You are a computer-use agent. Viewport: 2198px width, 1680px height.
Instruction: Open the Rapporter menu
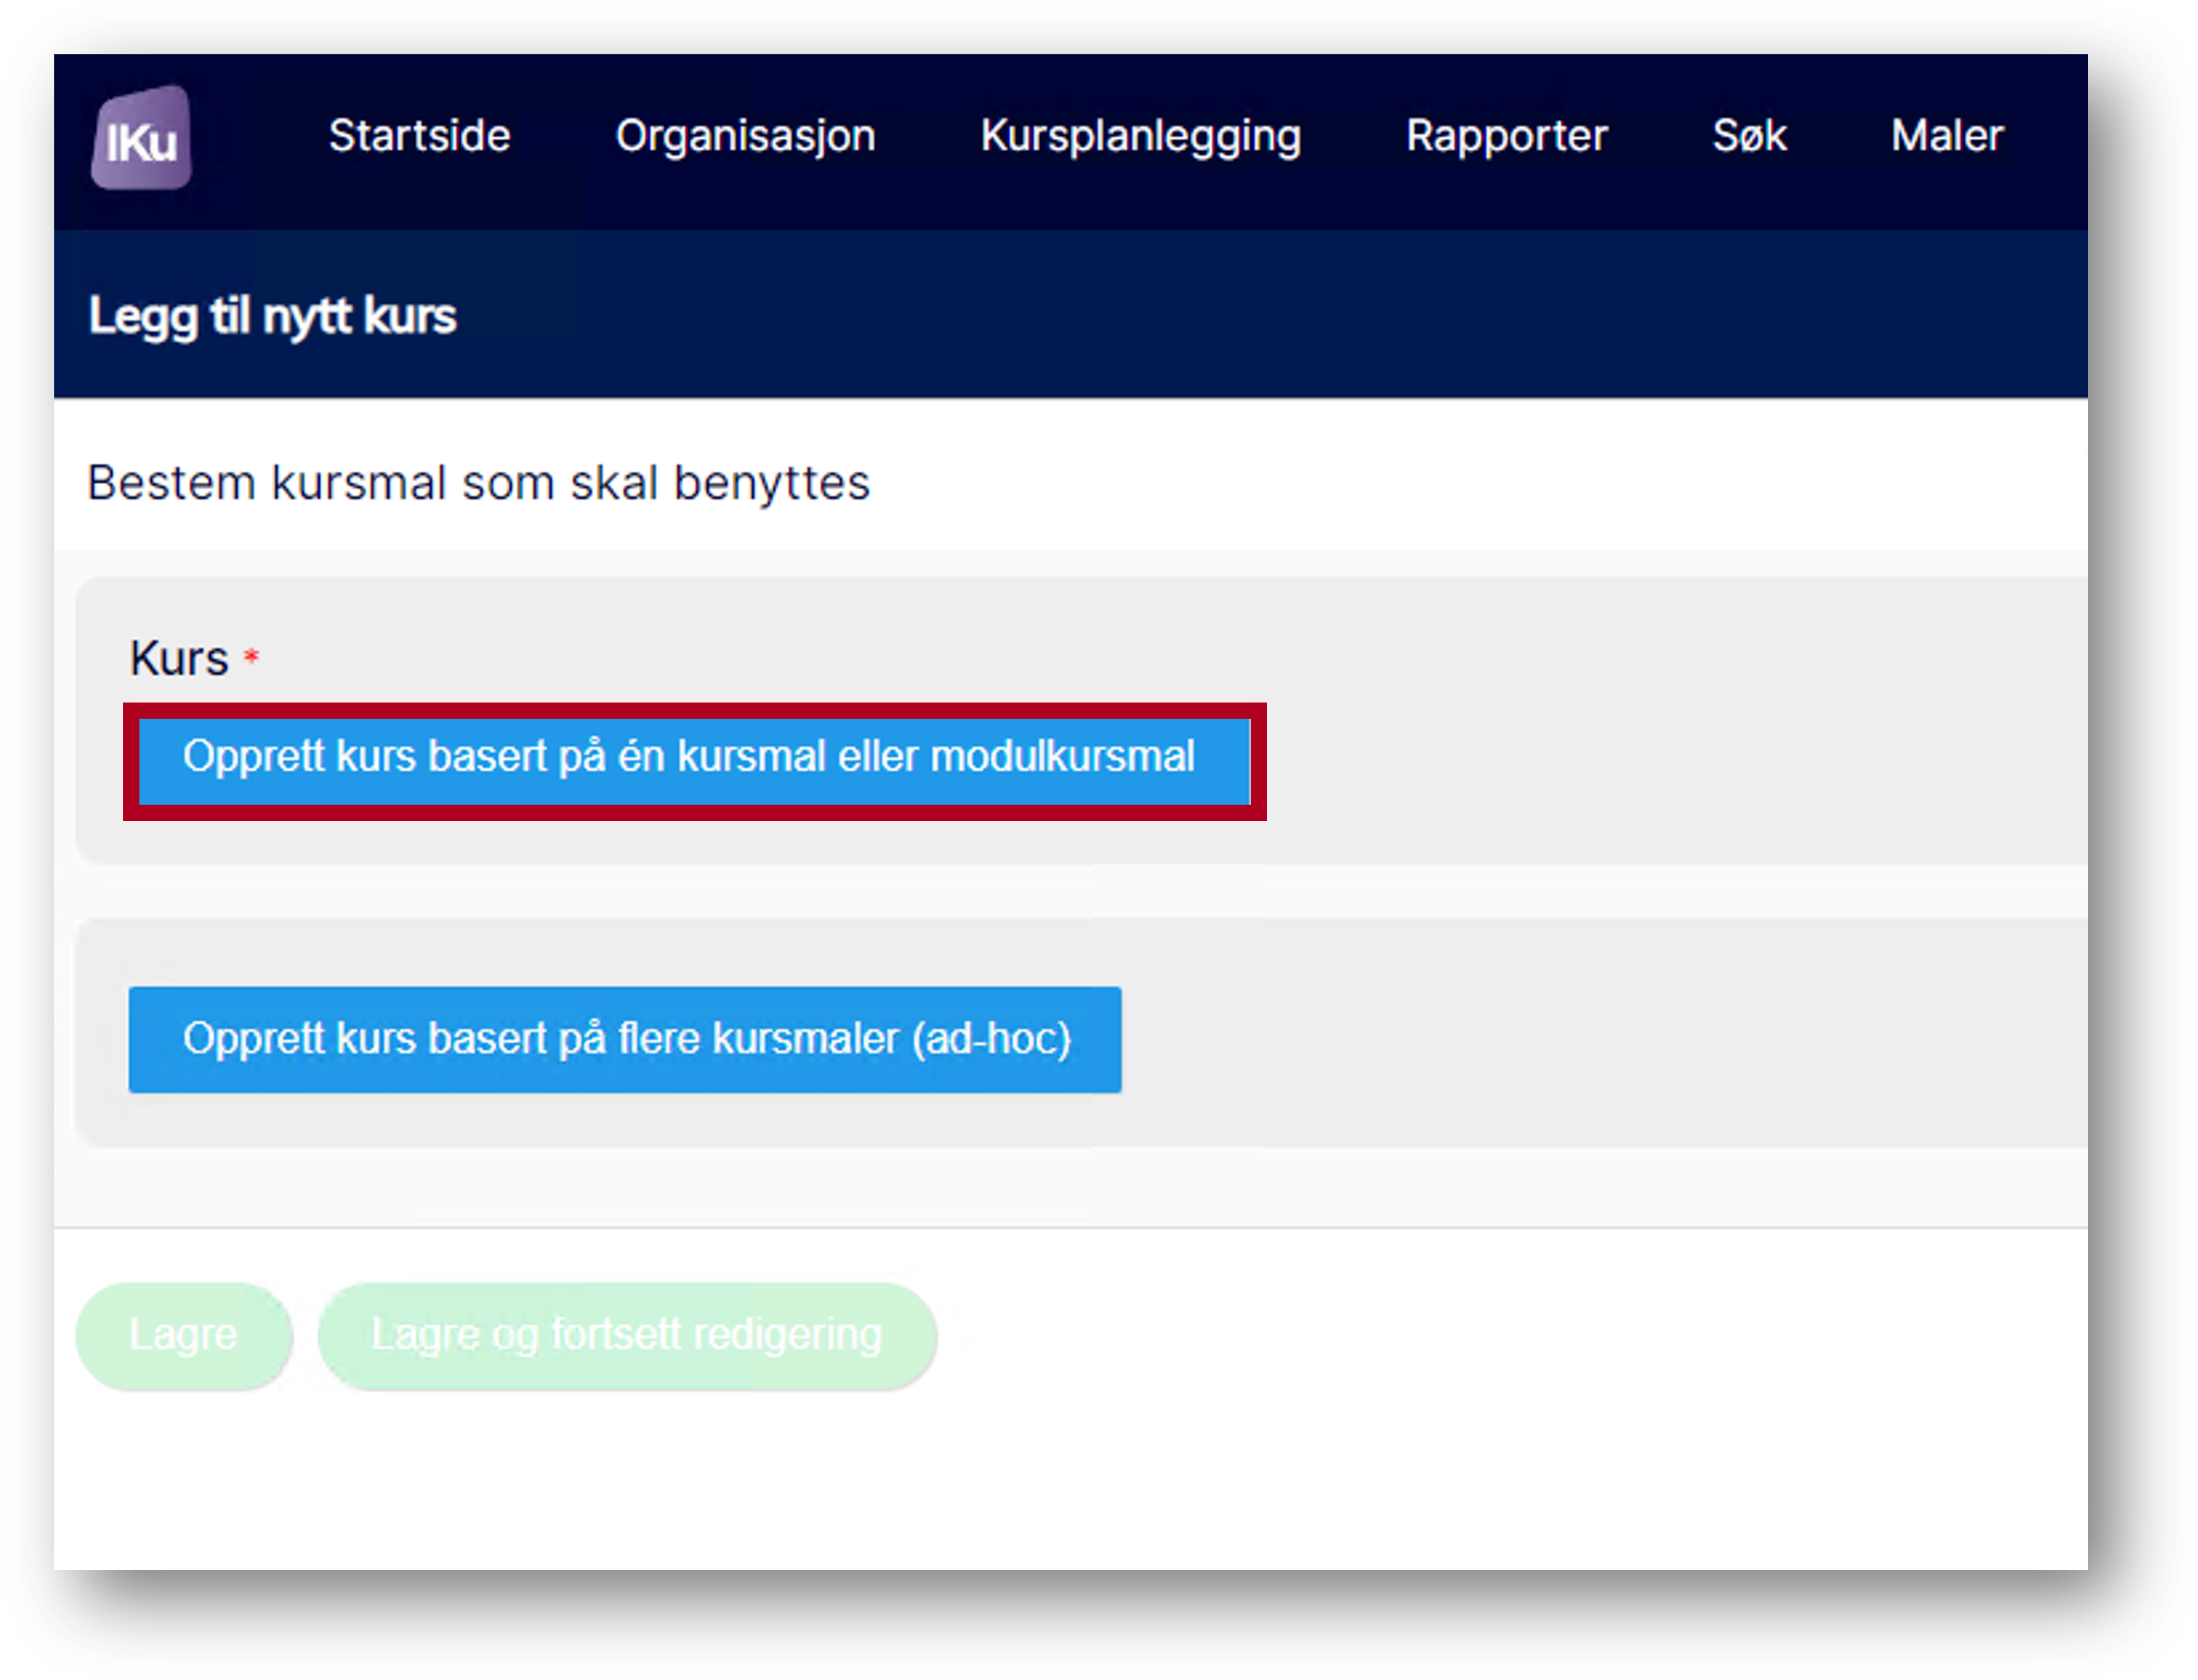1506,136
